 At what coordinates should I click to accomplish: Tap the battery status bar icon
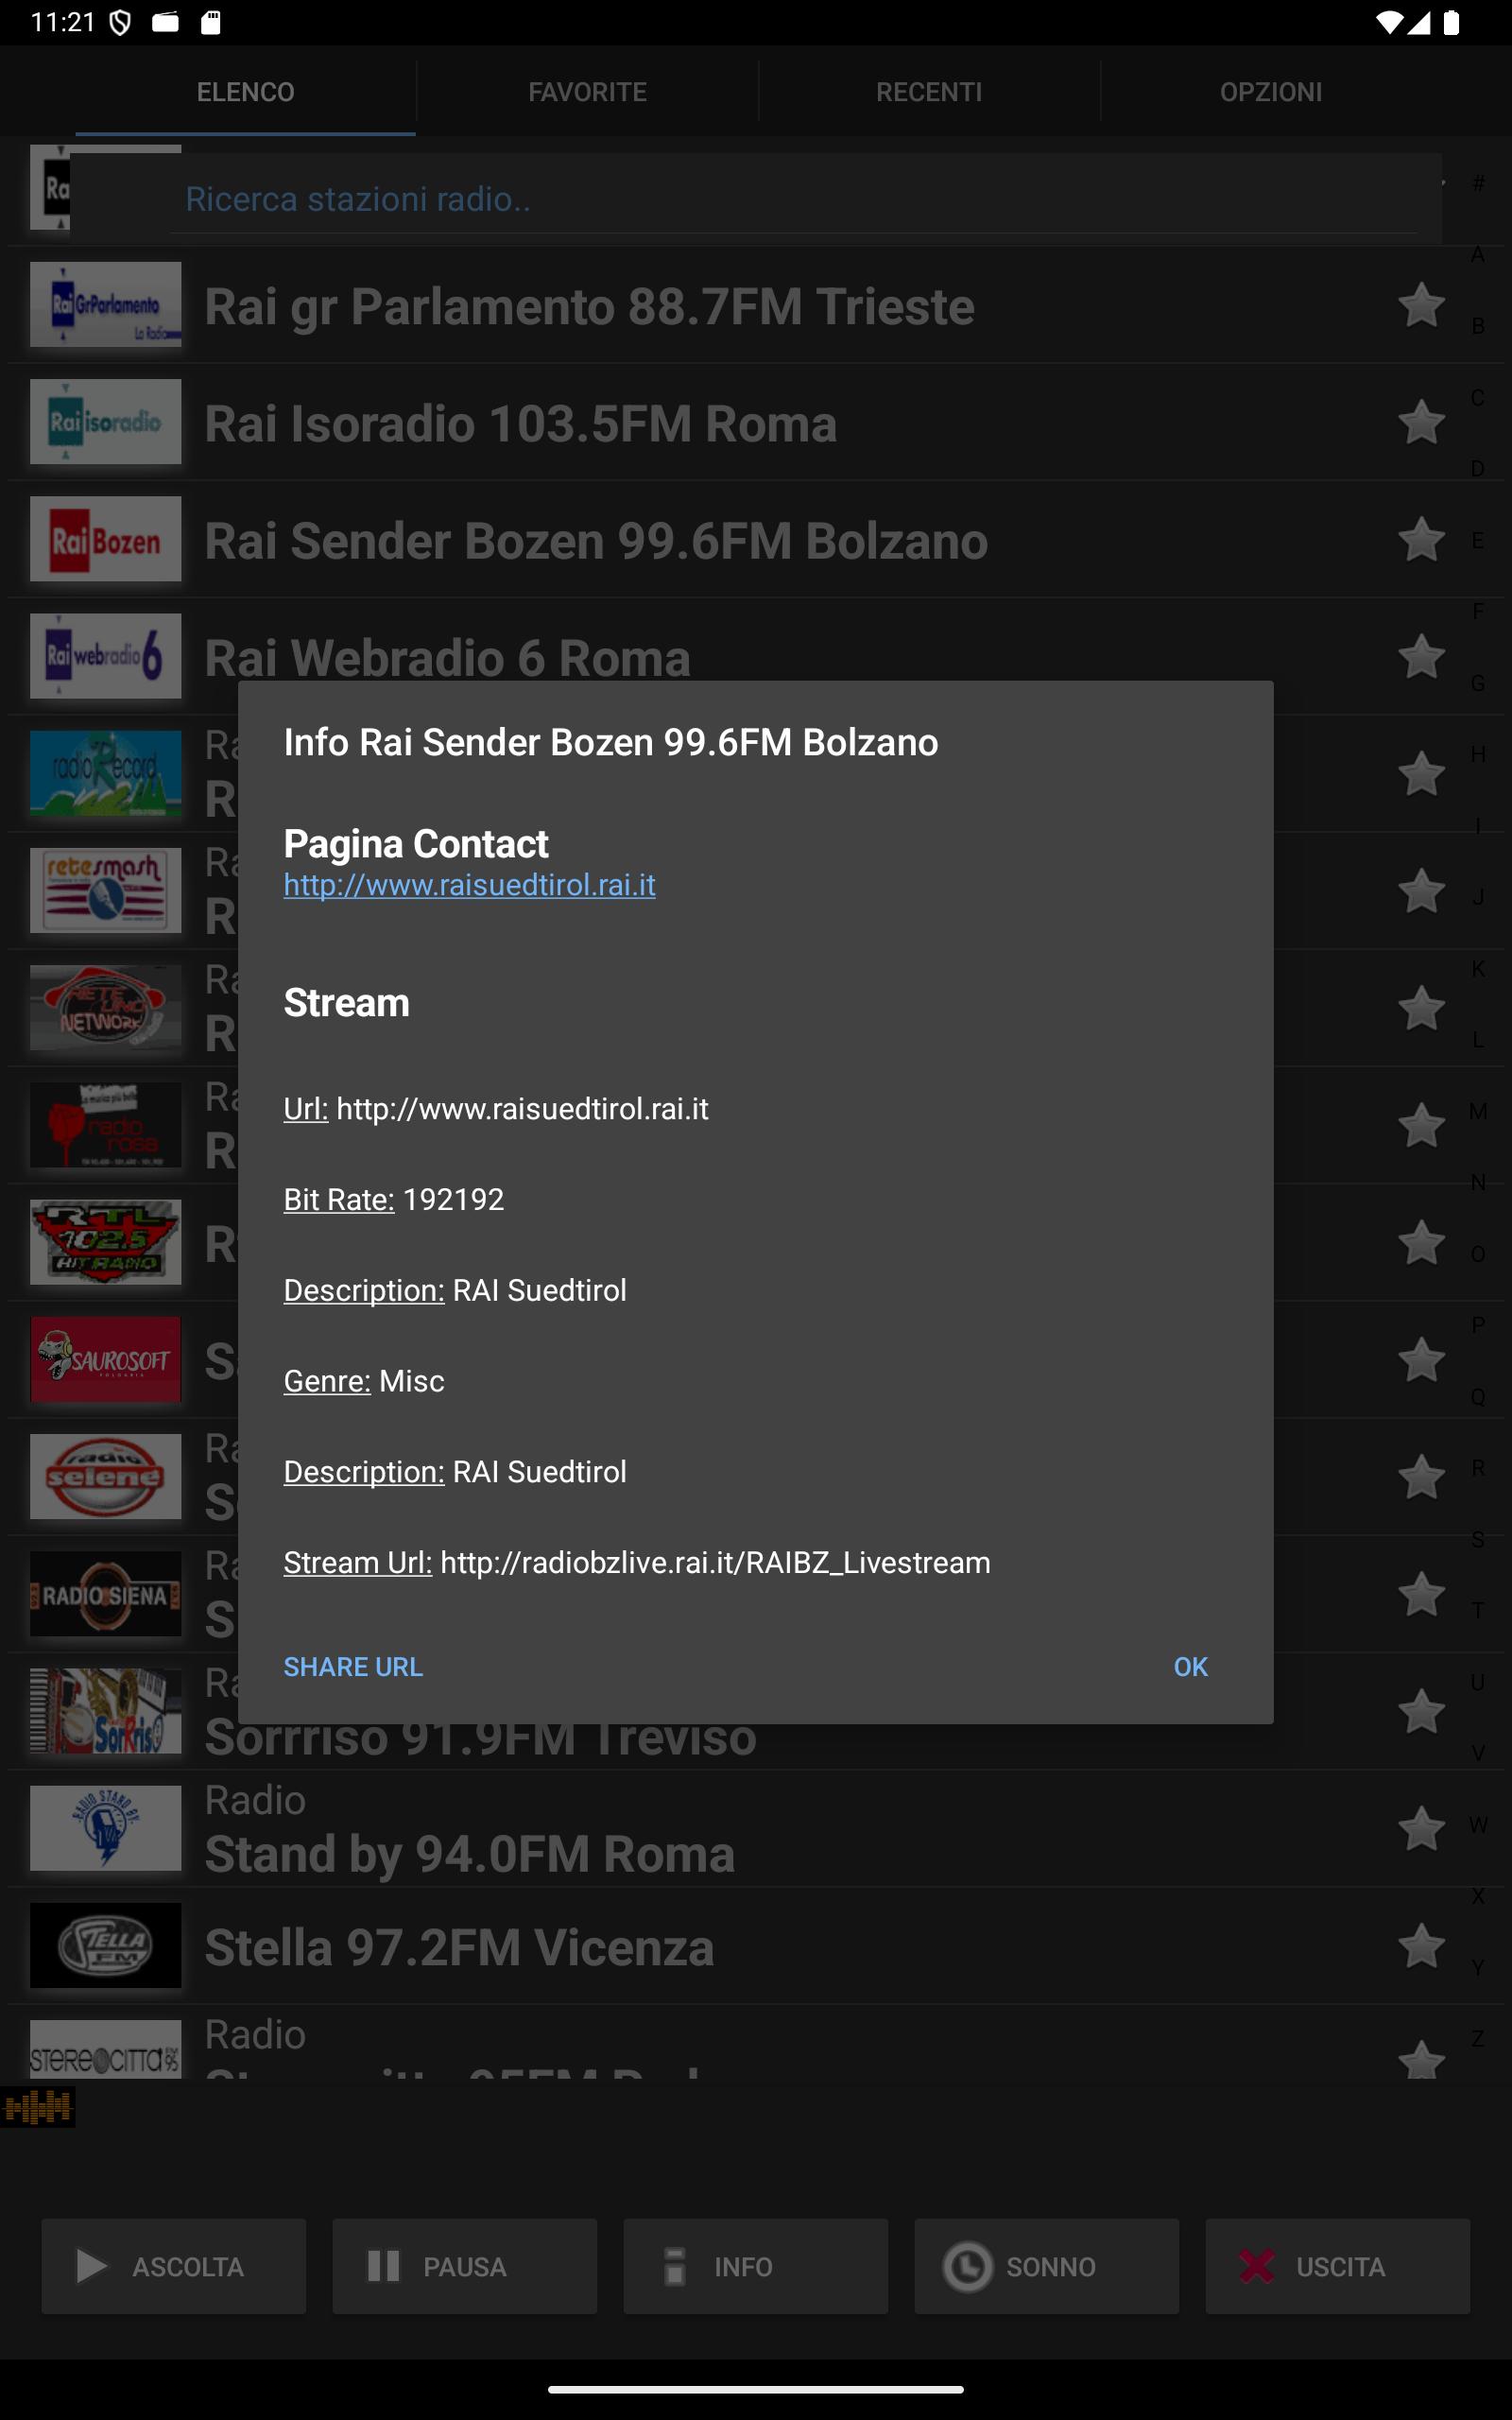1451,22
